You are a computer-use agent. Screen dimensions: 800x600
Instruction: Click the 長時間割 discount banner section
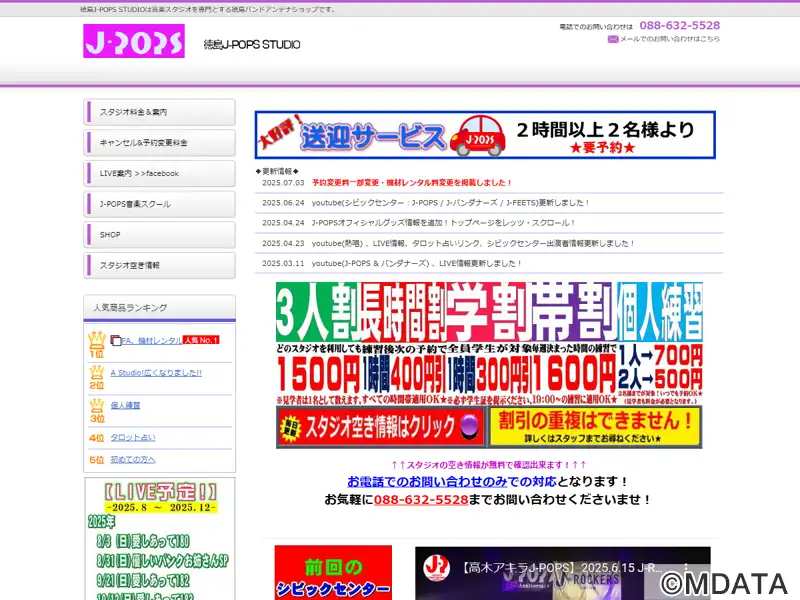point(404,343)
